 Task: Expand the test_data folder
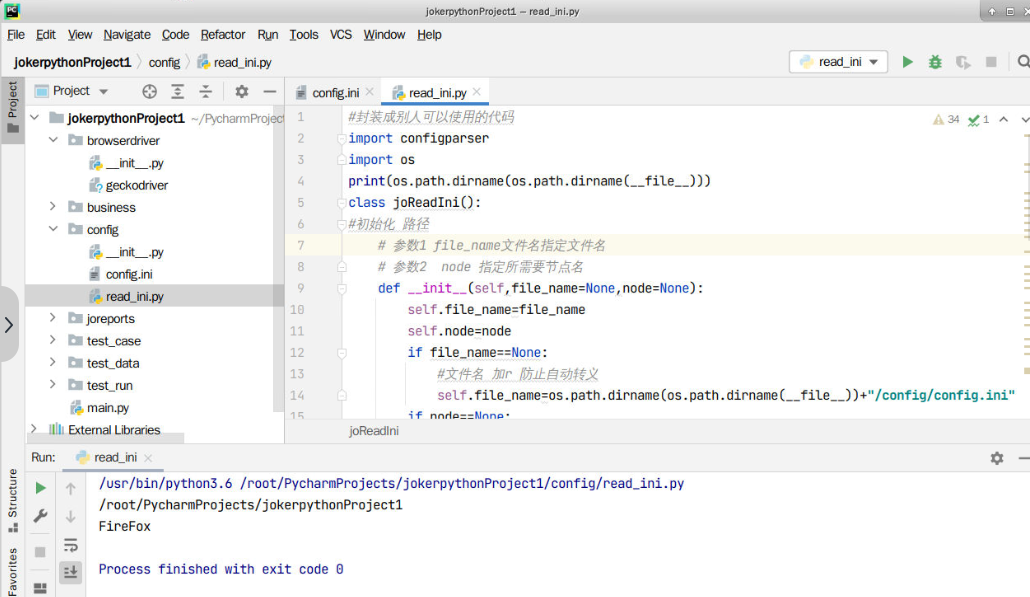pyautogui.click(x=53, y=363)
